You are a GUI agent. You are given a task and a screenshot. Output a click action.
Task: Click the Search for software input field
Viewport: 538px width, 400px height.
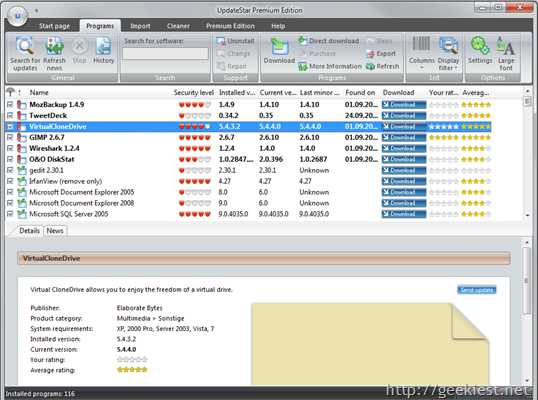pyautogui.click(x=165, y=54)
